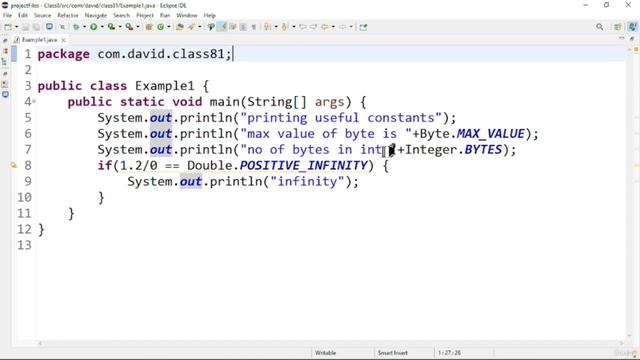Toggle the highlighted Mark Occurrences icon
This screenshot has width=640, height=360.
click(222, 27)
